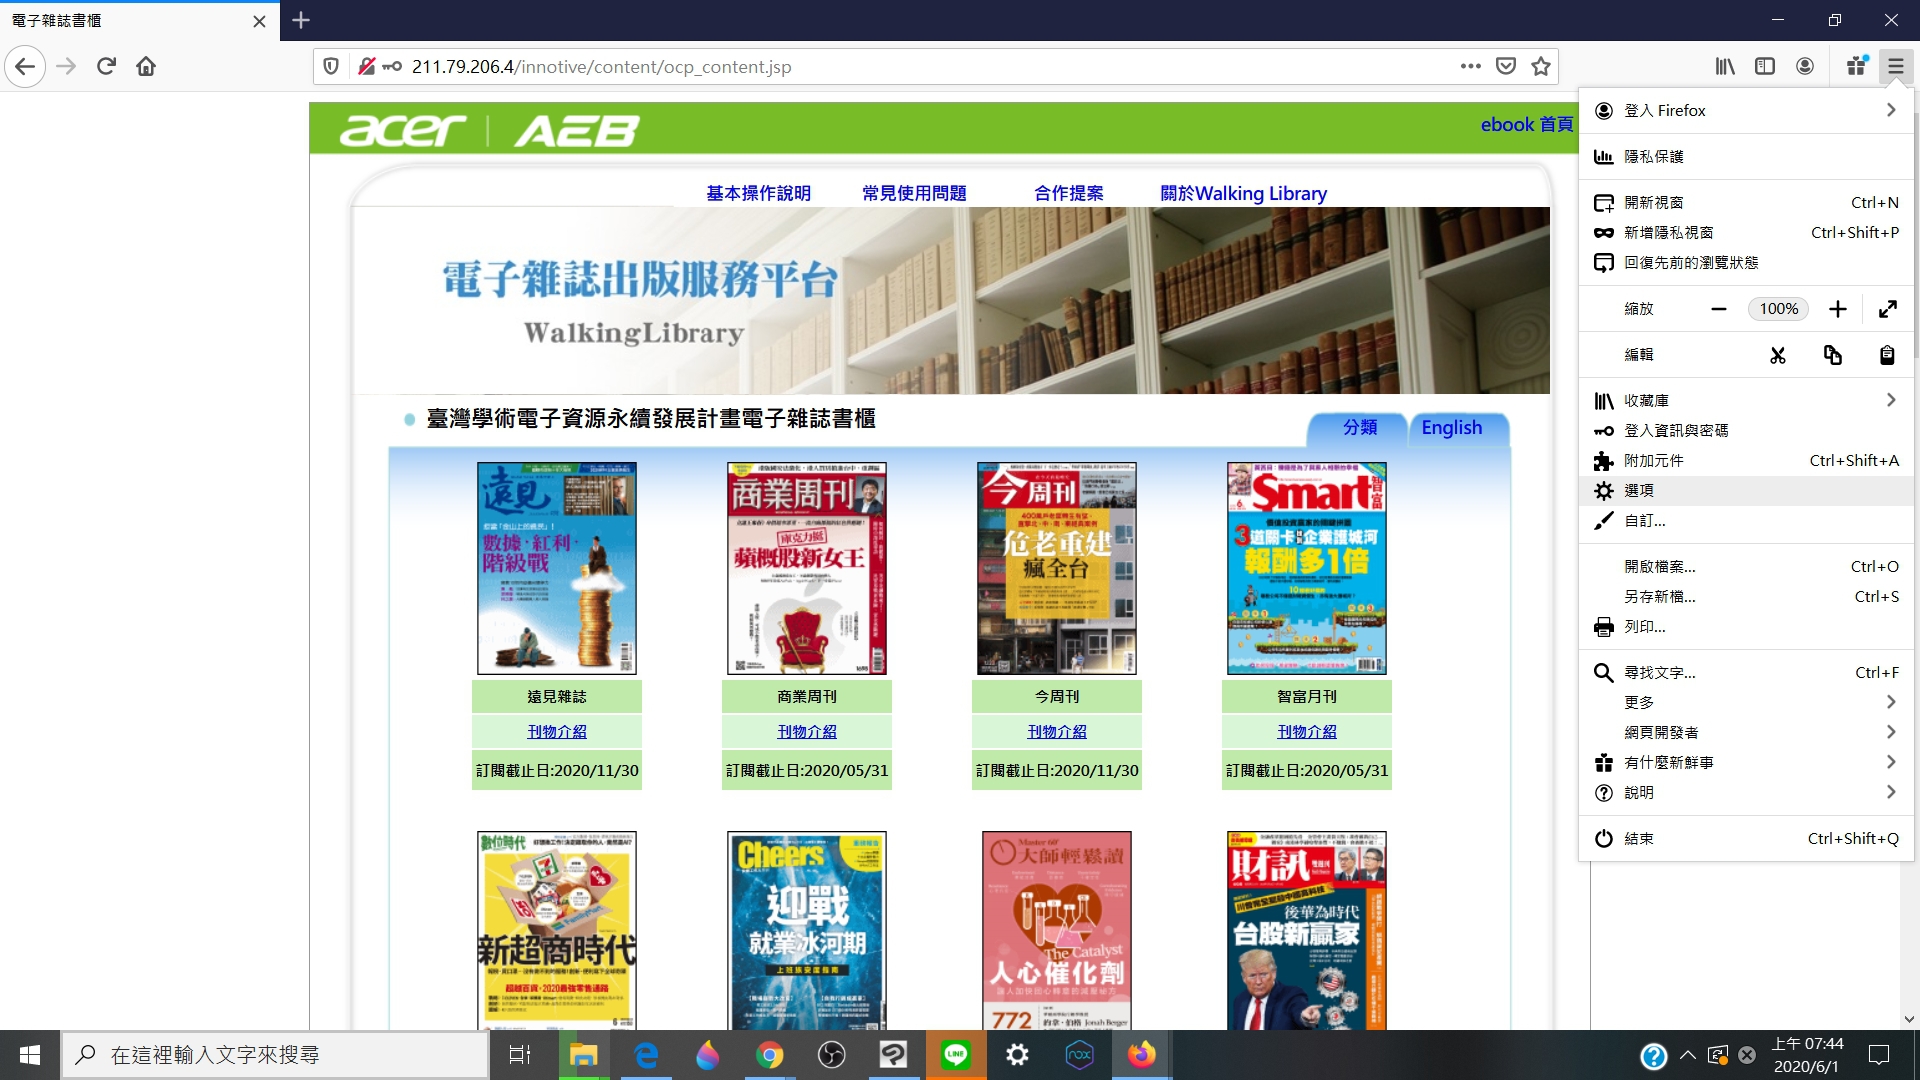Click the Paste clipboard icon
This screenshot has width=1920, height=1080.
(1887, 355)
